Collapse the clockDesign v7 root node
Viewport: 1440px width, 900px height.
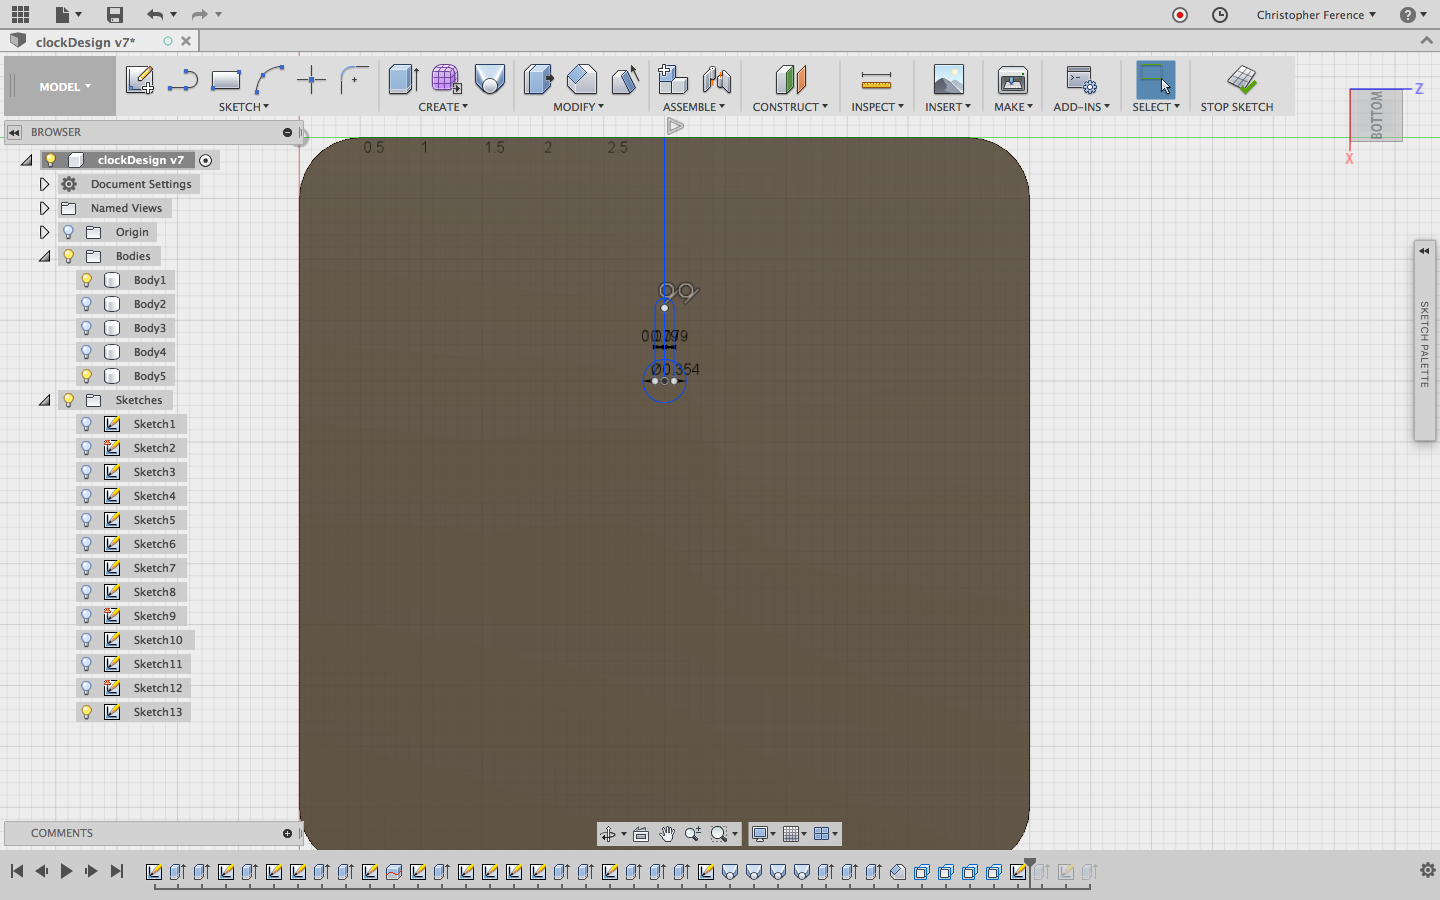(26, 160)
